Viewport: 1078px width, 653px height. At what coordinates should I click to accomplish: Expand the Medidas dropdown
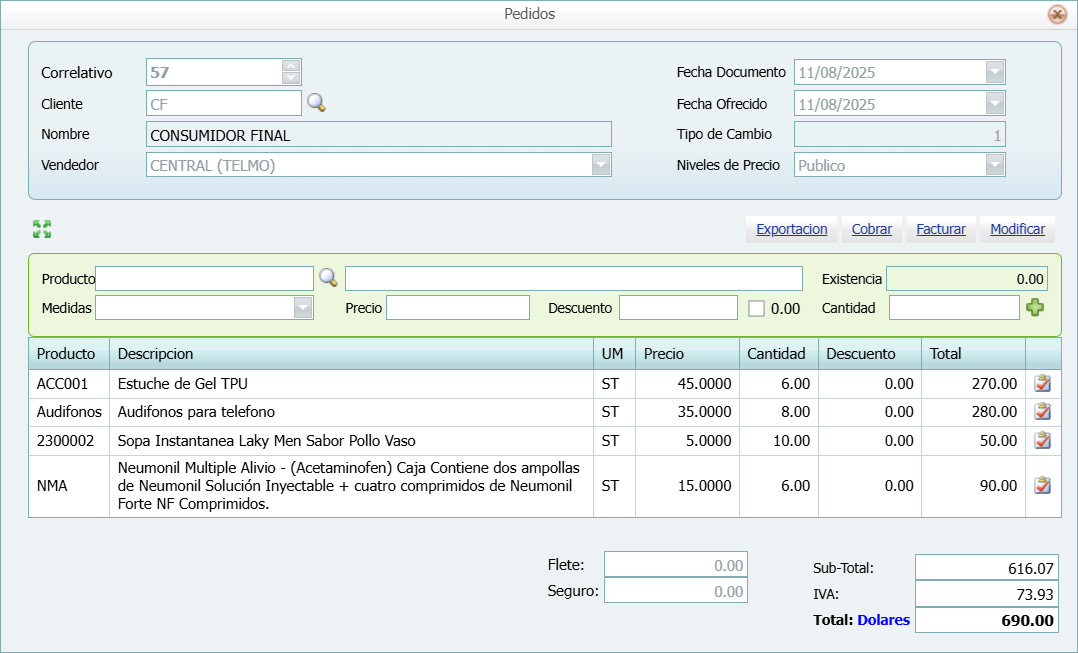coord(301,308)
